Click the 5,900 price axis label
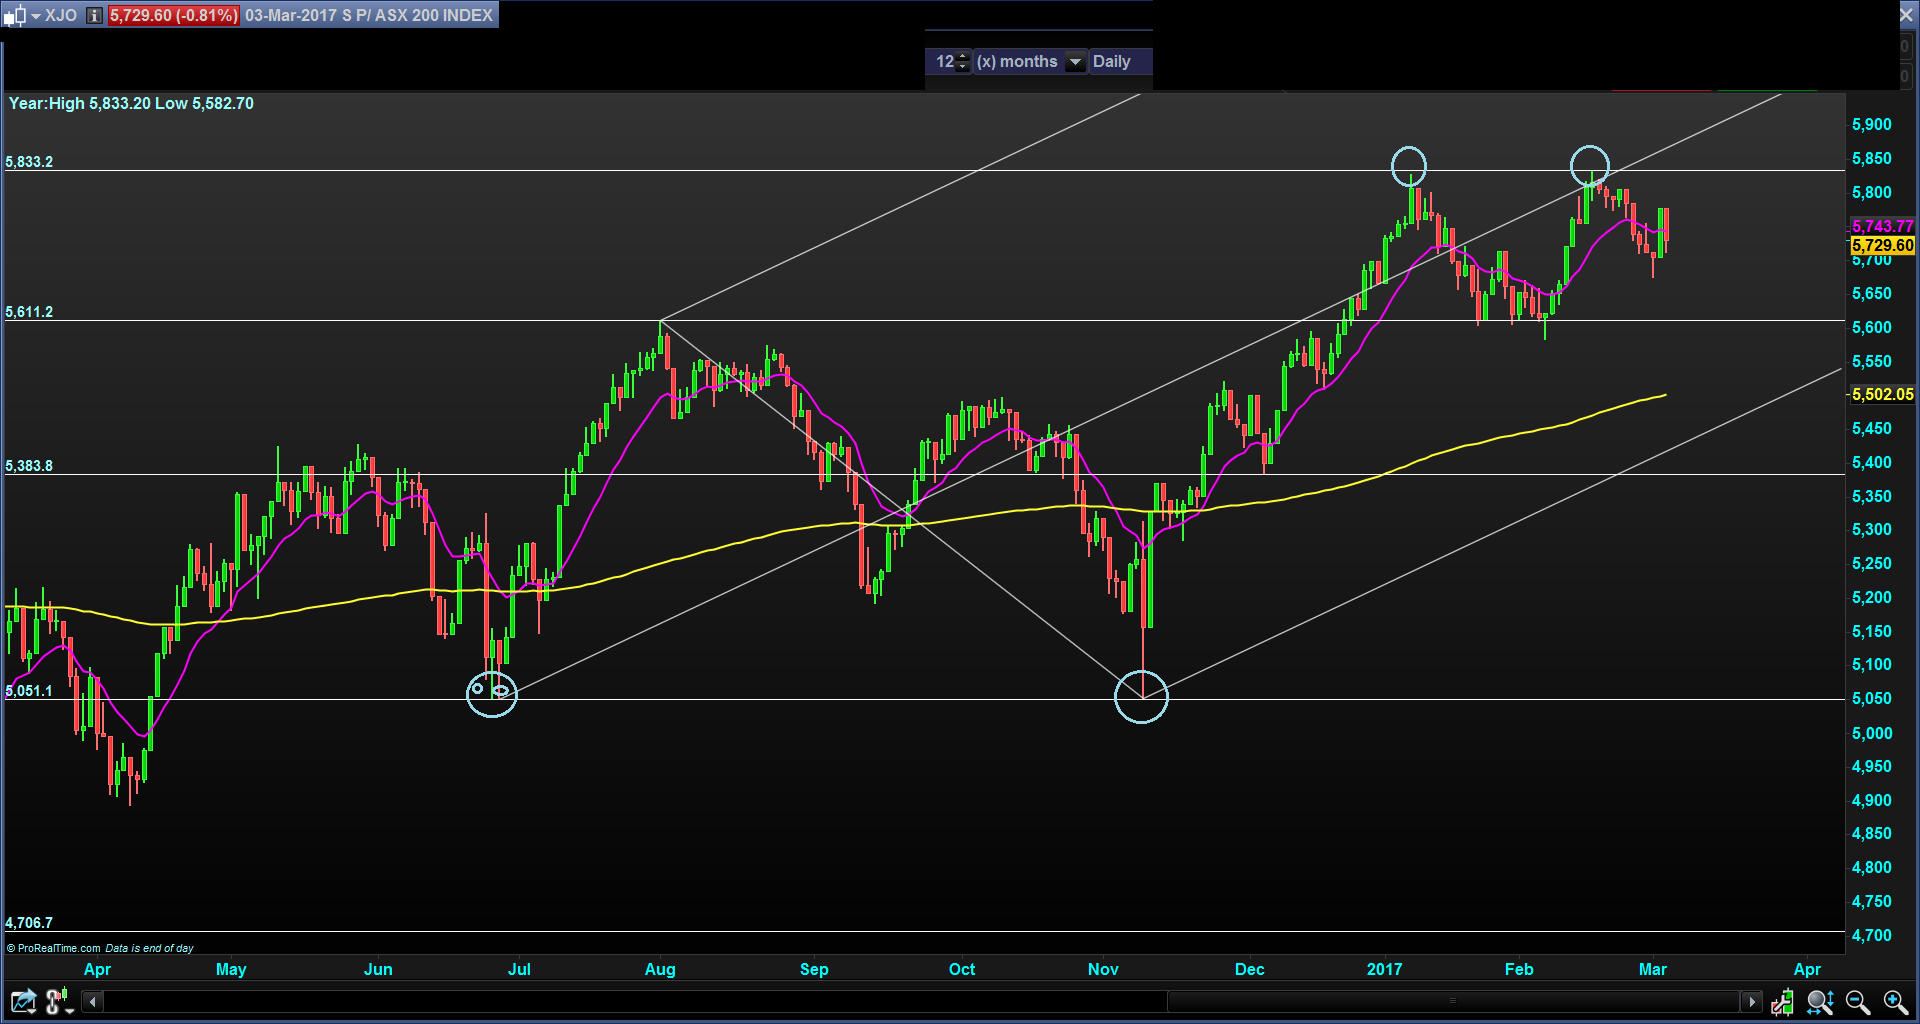The width and height of the screenshot is (1920, 1024). coord(1872,125)
